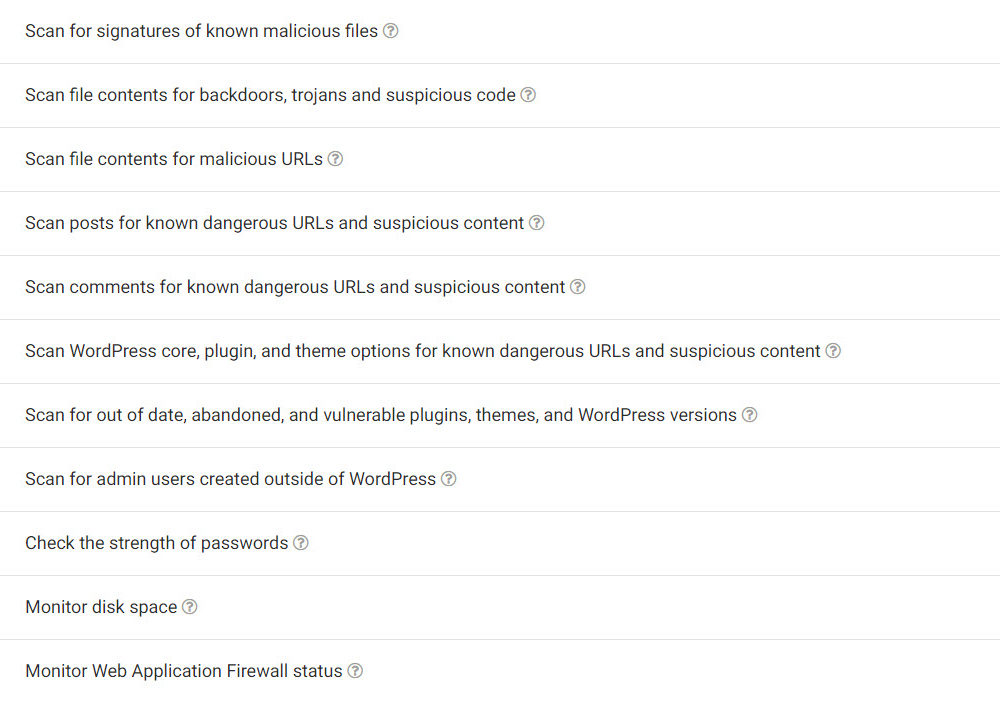
Task: Show help for file contents malicious URLs
Action: [x=336, y=159]
